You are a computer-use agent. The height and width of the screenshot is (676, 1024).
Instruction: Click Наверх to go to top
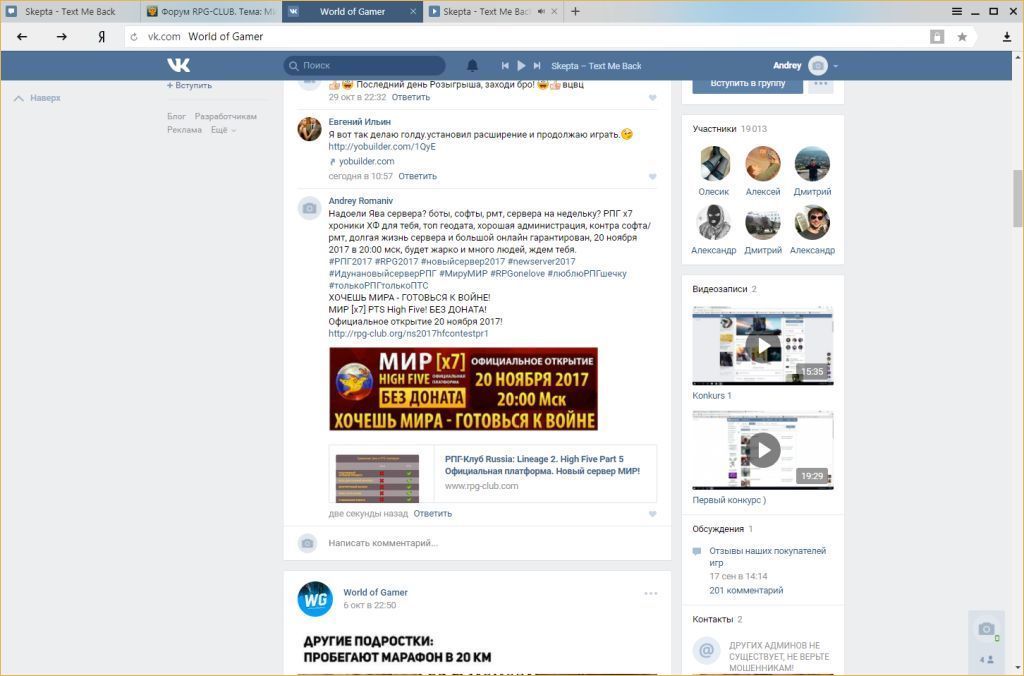(37, 98)
